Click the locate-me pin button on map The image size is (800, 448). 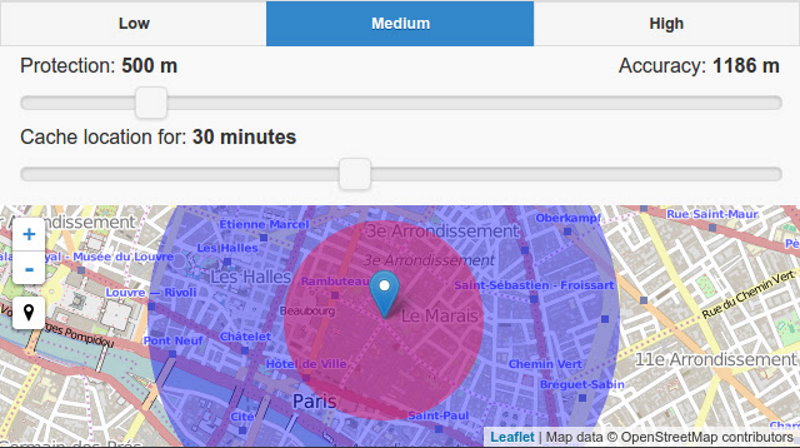[x=29, y=312]
